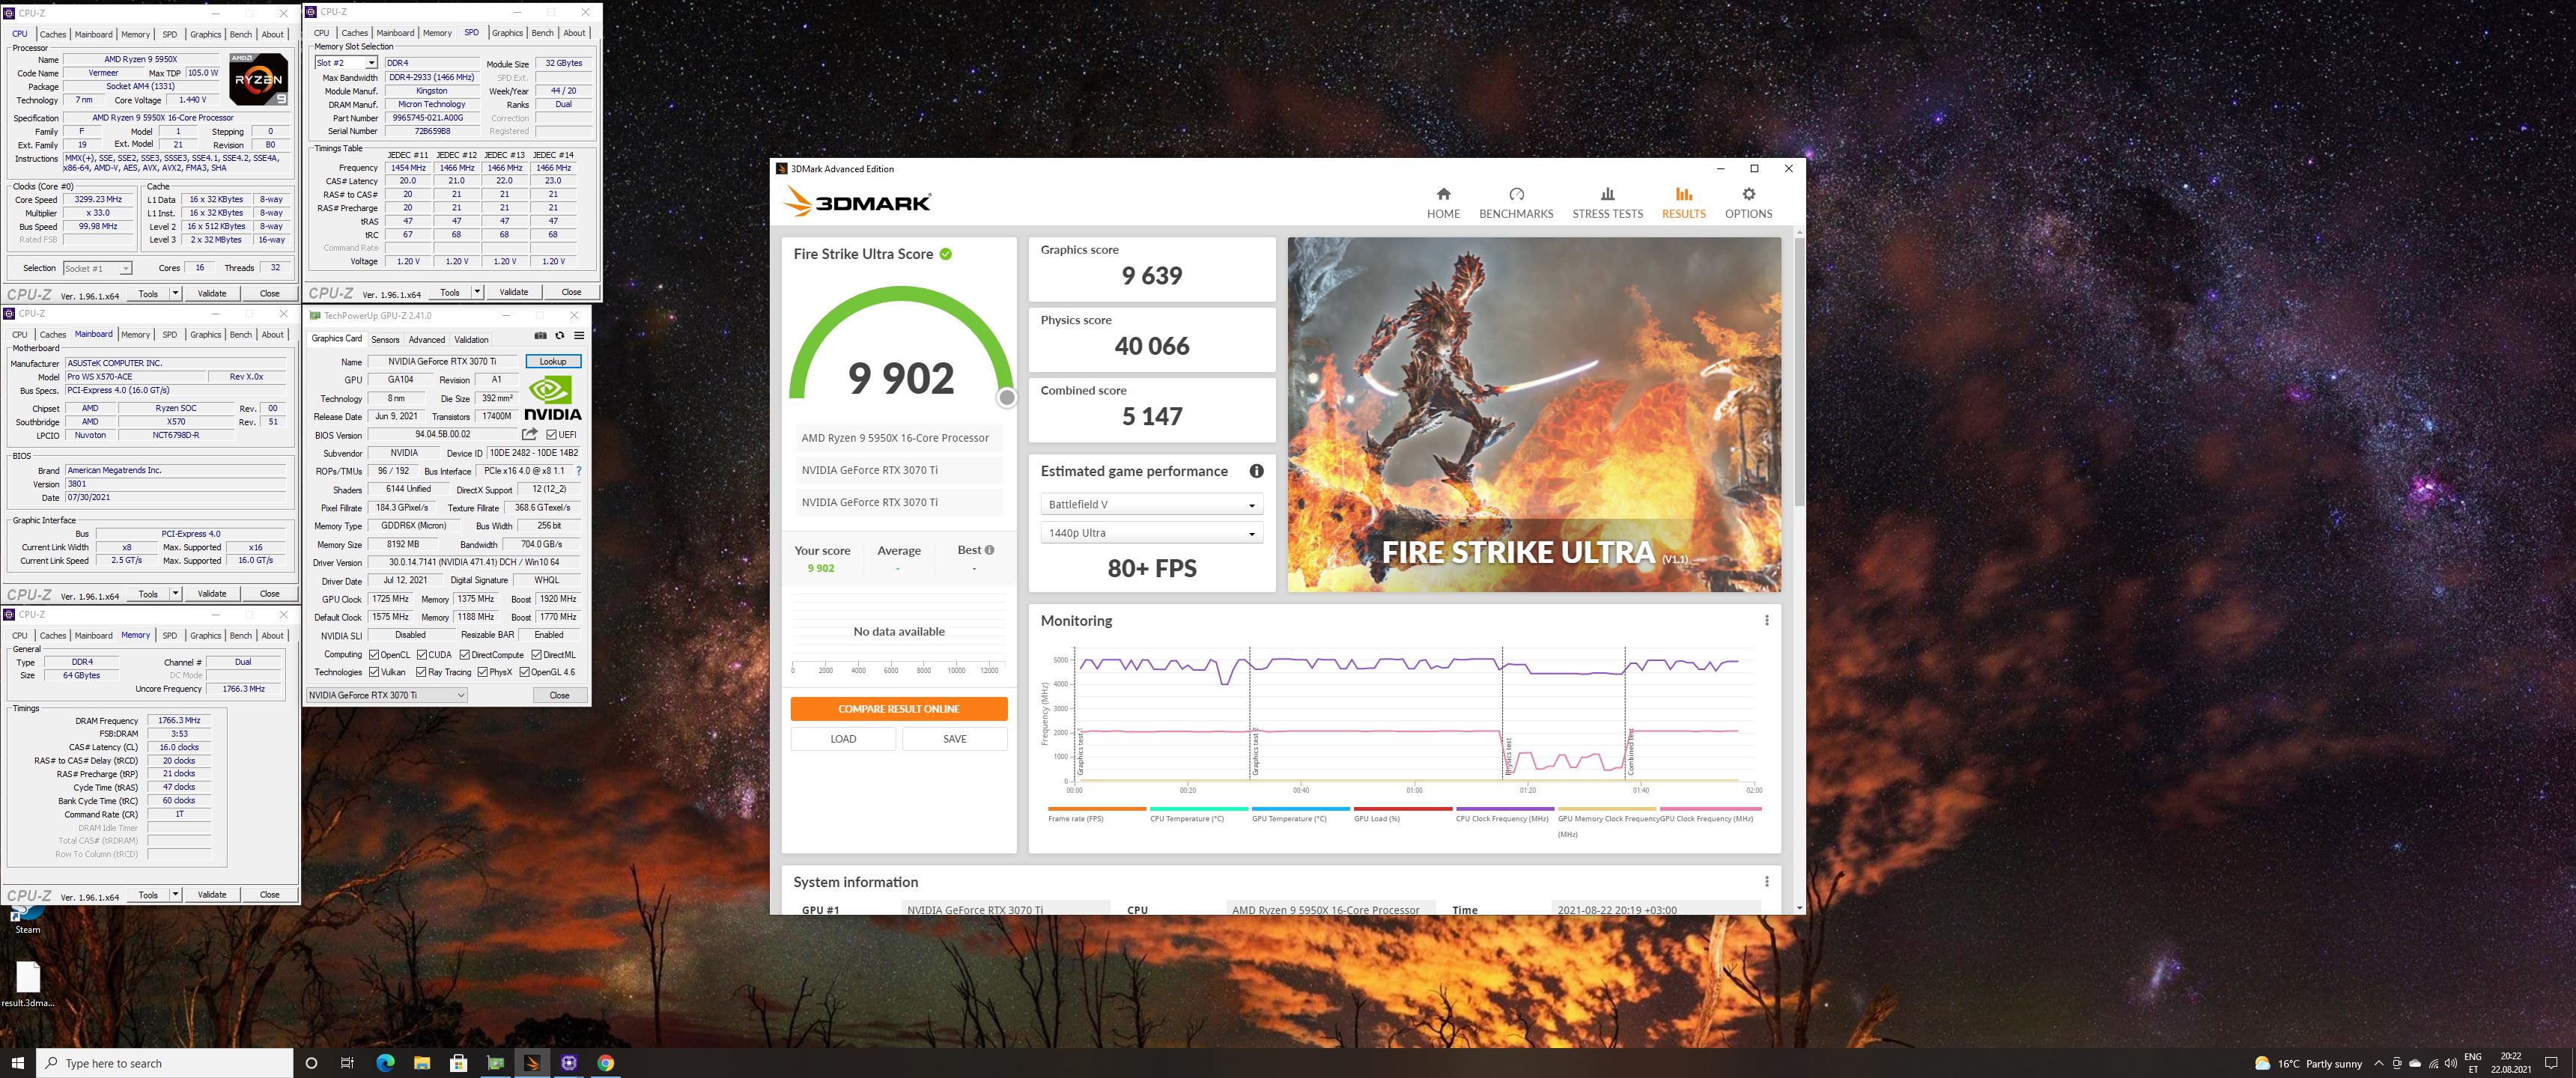2576x1078 pixels.
Task: Open the 3DMark HOME section
Action: tap(1443, 203)
